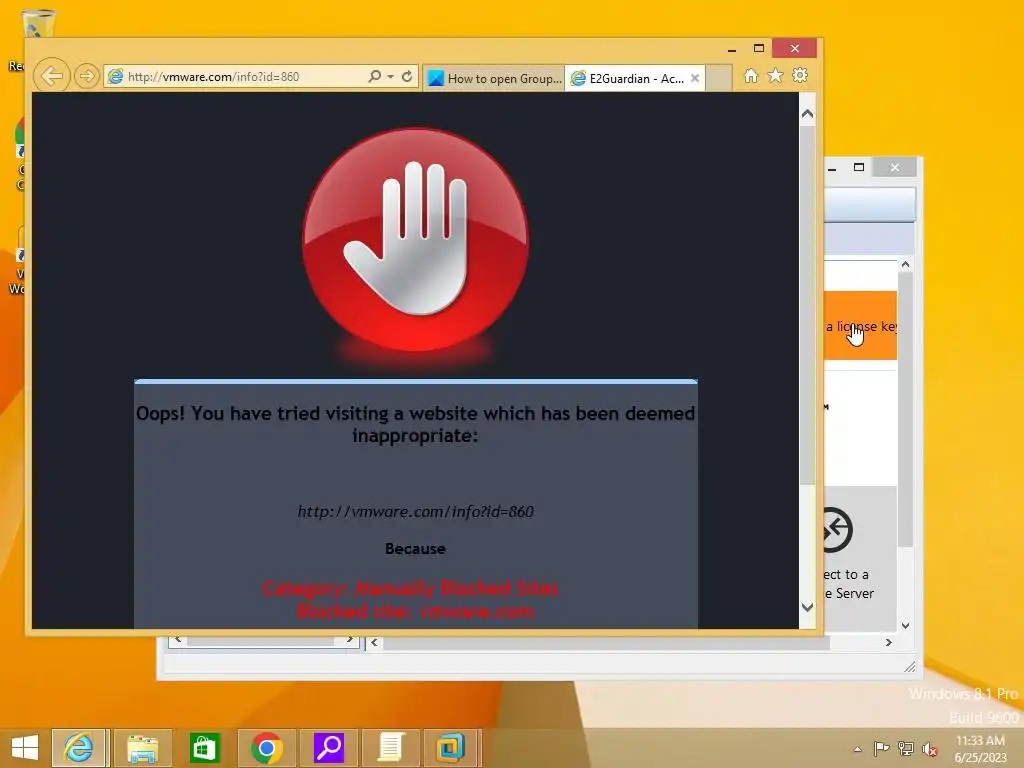This screenshot has width=1024, height=768.
Task: Open File Explorer from the taskbar
Action: tap(142, 748)
